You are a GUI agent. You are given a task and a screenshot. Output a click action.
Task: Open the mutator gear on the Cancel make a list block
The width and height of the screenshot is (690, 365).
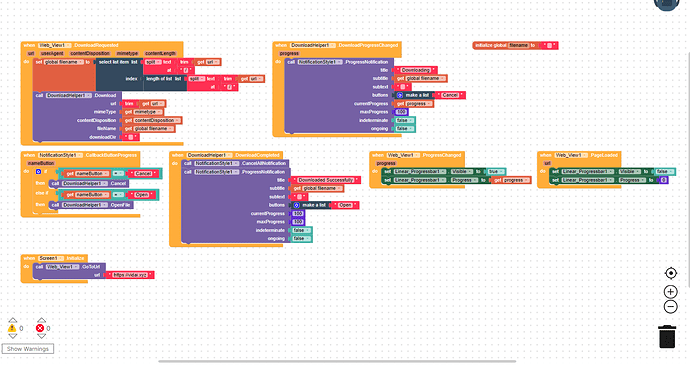coord(400,95)
